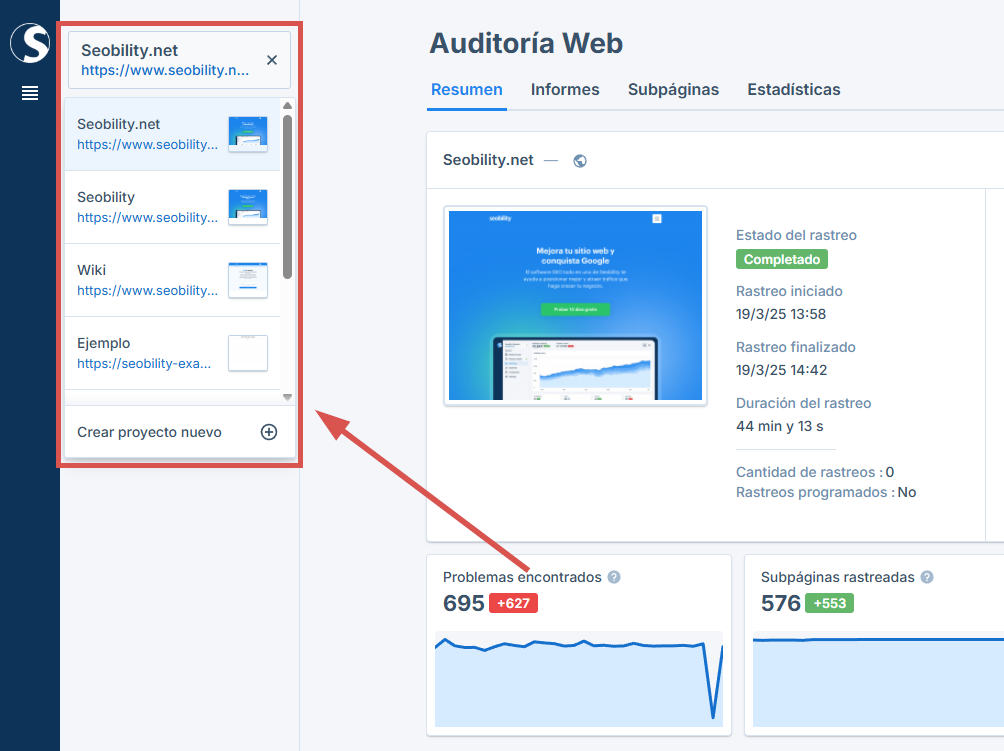The height and width of the screenshot is (751, 1004).
Task: Select Seobility.net project in list
Action: (173, 134)
